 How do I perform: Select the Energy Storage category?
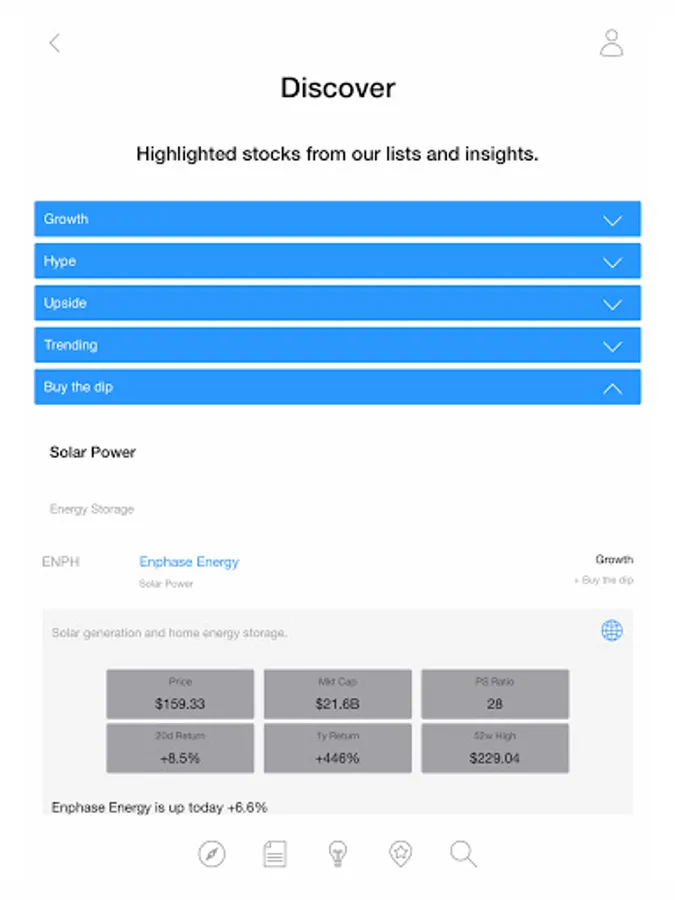point(92,509)
